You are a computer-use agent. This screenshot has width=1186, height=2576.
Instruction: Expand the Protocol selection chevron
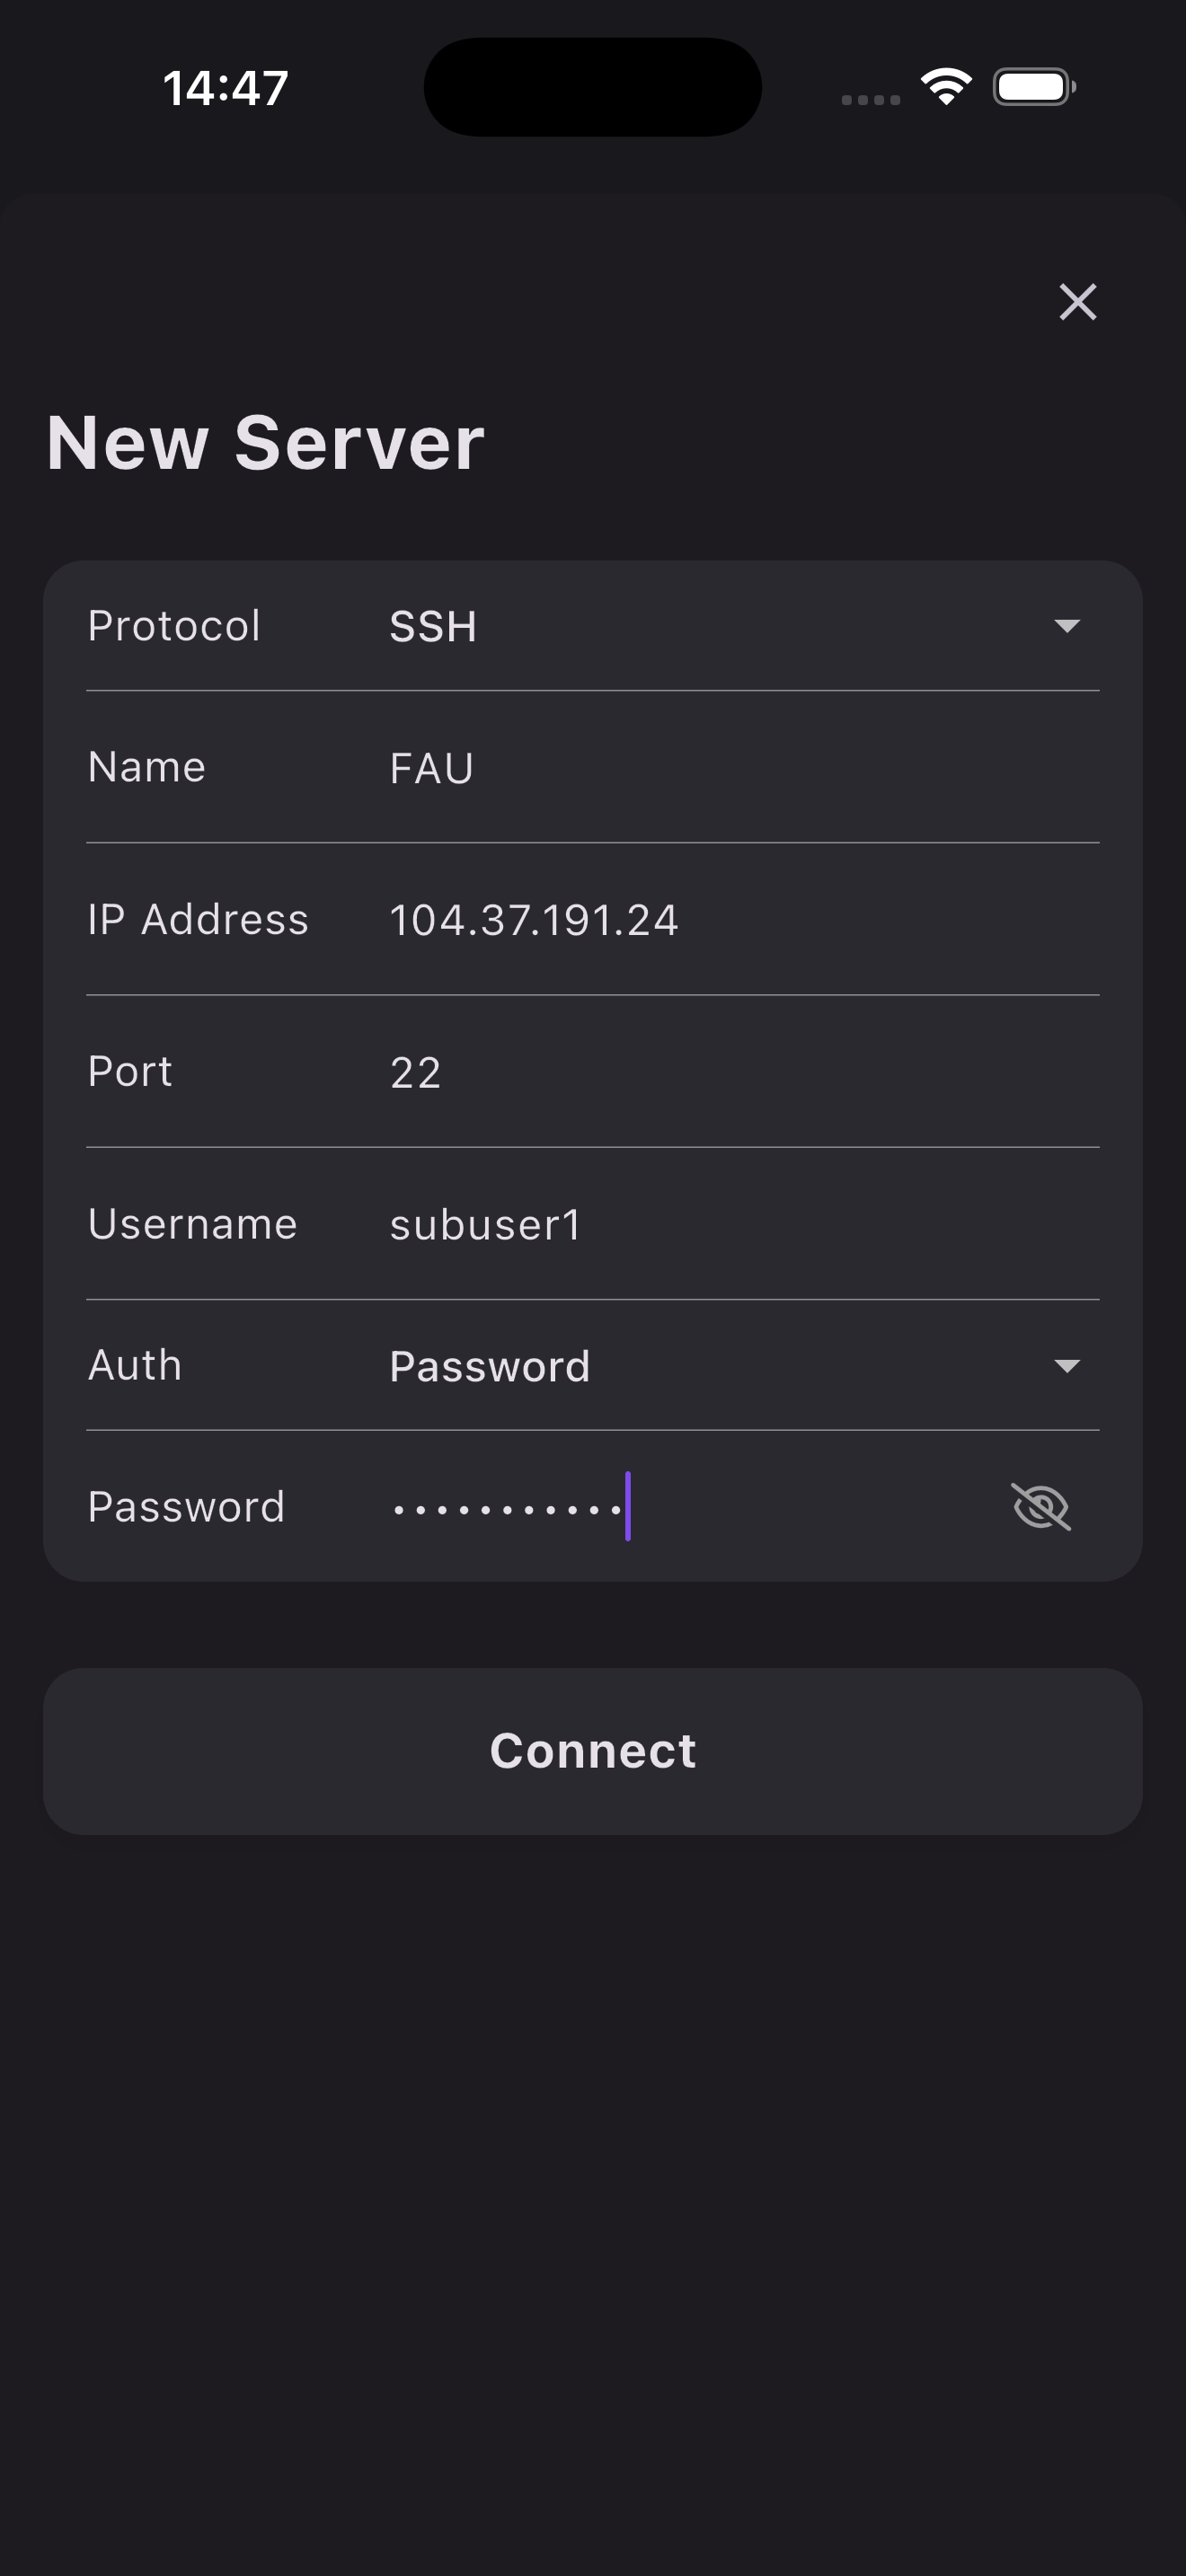(x=1069, y=627)
